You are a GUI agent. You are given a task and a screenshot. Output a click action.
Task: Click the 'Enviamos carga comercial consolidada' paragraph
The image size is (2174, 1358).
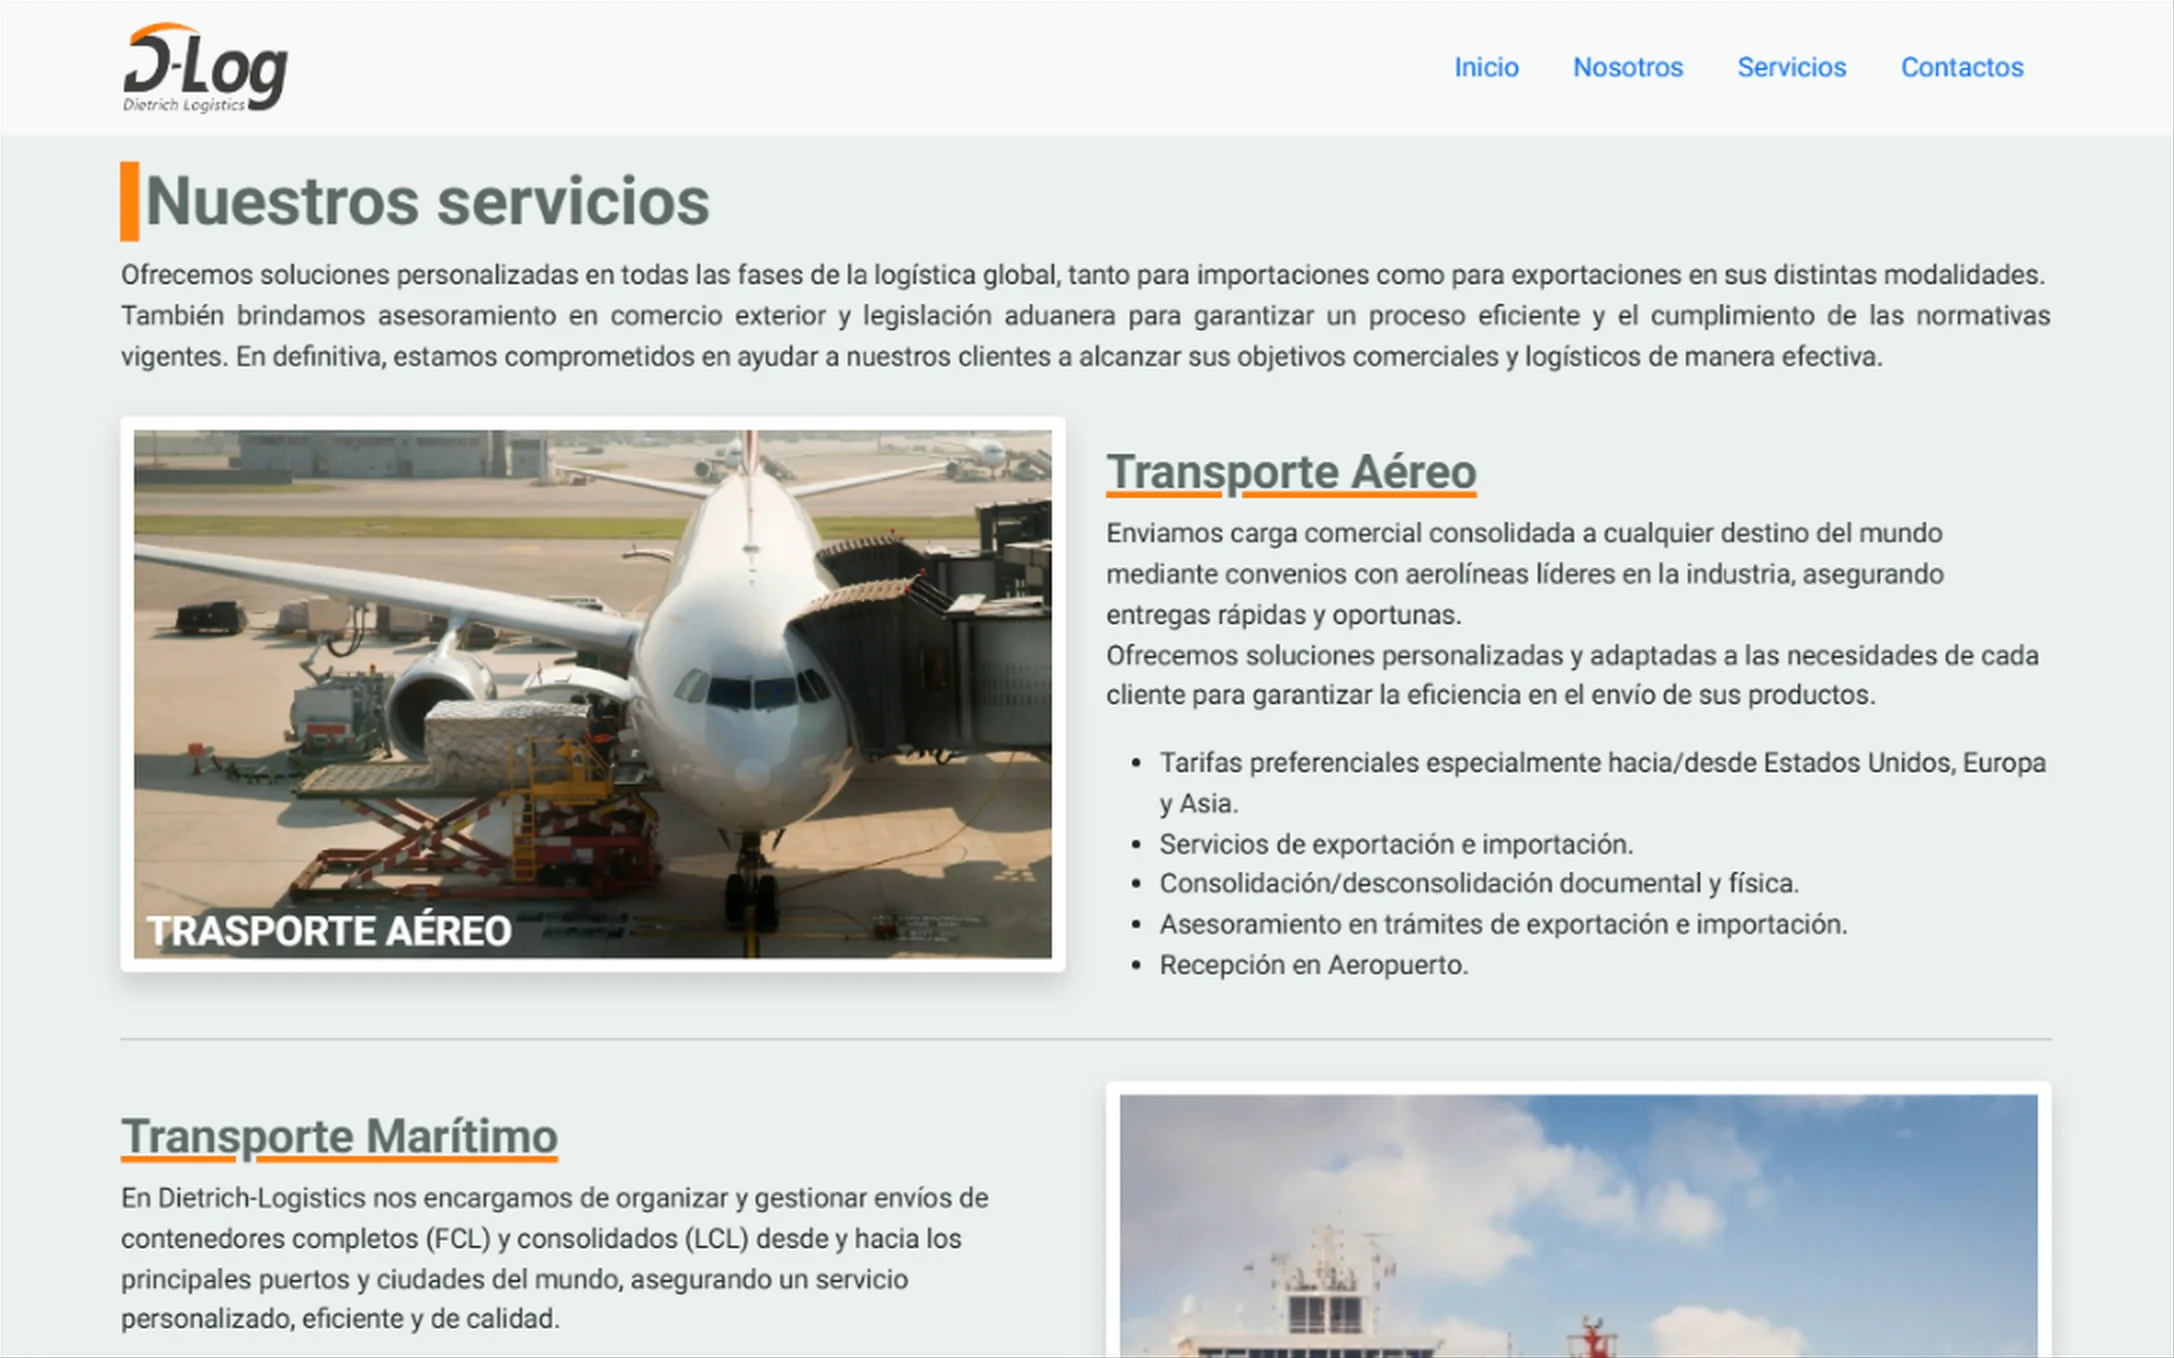tap(1525, 574)
